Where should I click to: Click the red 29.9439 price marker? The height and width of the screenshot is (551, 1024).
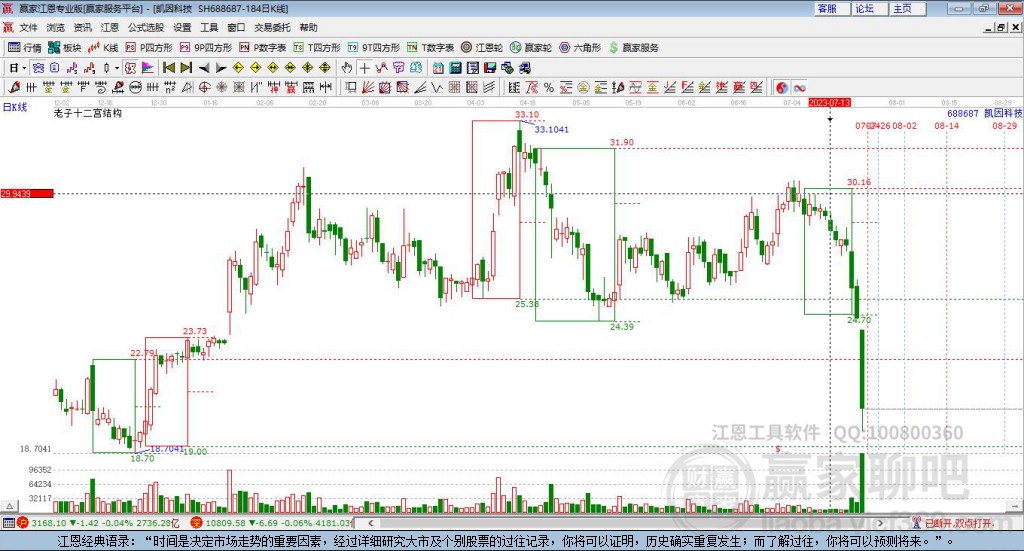click(x=27, y=193)
